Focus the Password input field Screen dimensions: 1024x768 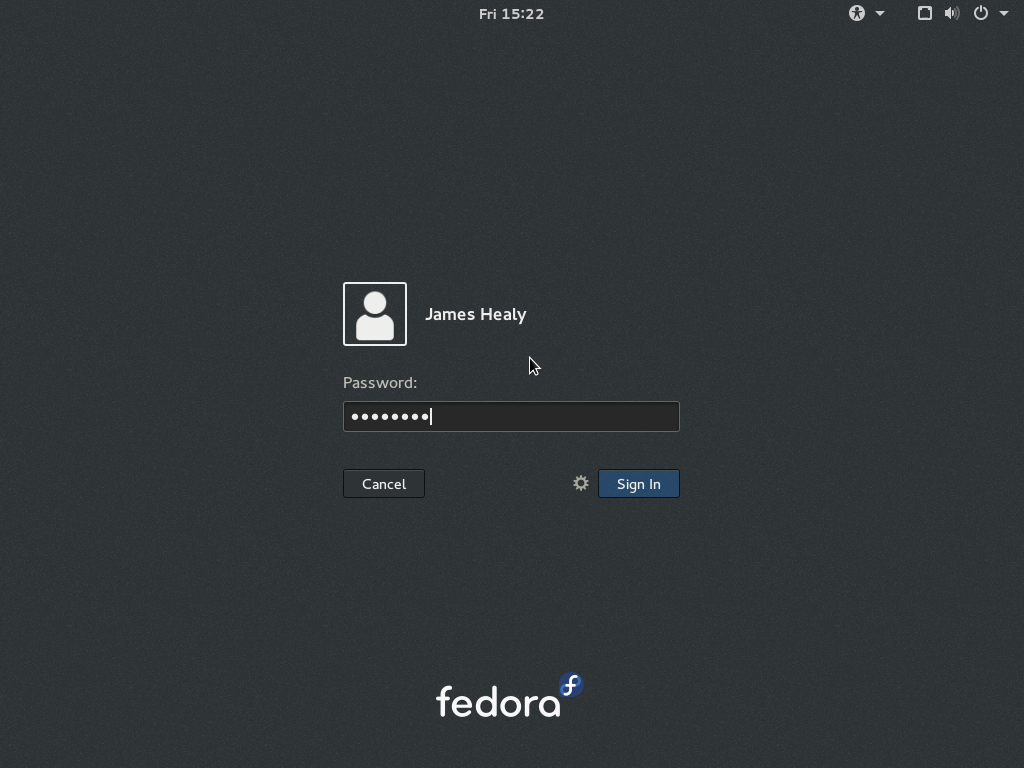511,417
